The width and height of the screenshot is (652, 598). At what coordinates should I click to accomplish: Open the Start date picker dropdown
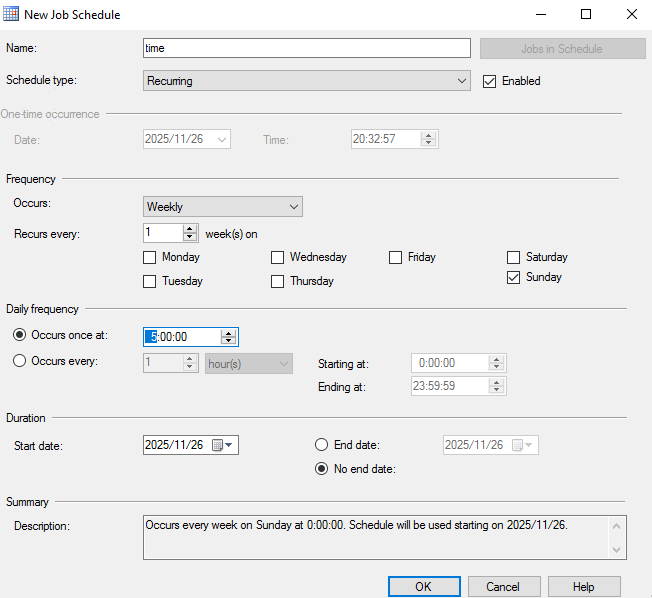pos(229,445)
